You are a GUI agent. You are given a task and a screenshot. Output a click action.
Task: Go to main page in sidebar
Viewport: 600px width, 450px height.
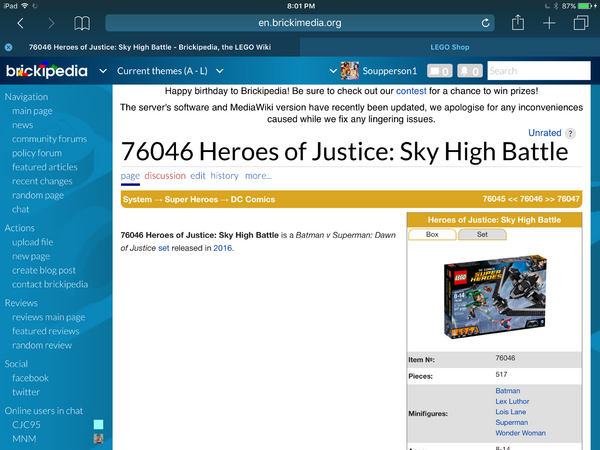32,111
